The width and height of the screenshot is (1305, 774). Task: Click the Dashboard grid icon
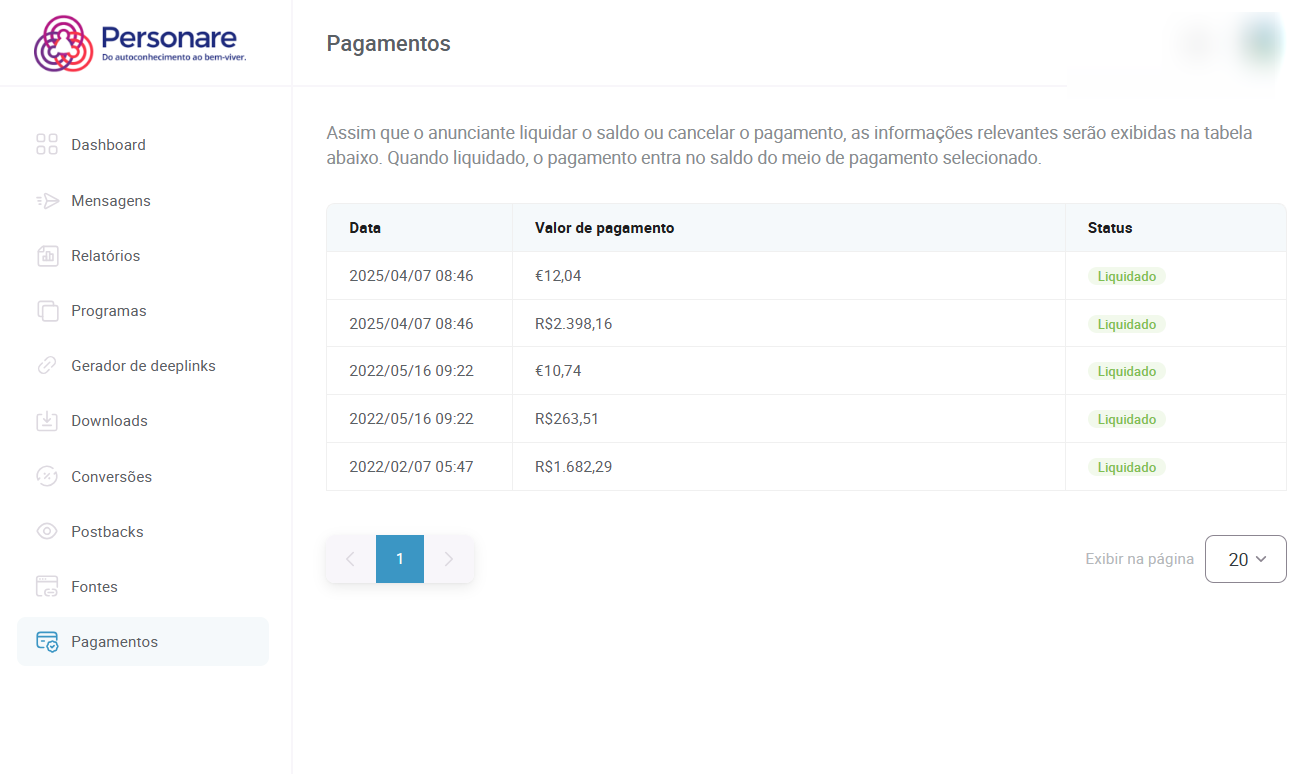(x=47, y=145)
